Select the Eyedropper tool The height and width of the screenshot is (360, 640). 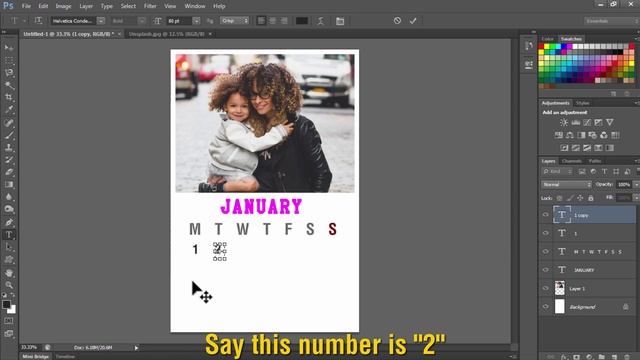[9, 109]
